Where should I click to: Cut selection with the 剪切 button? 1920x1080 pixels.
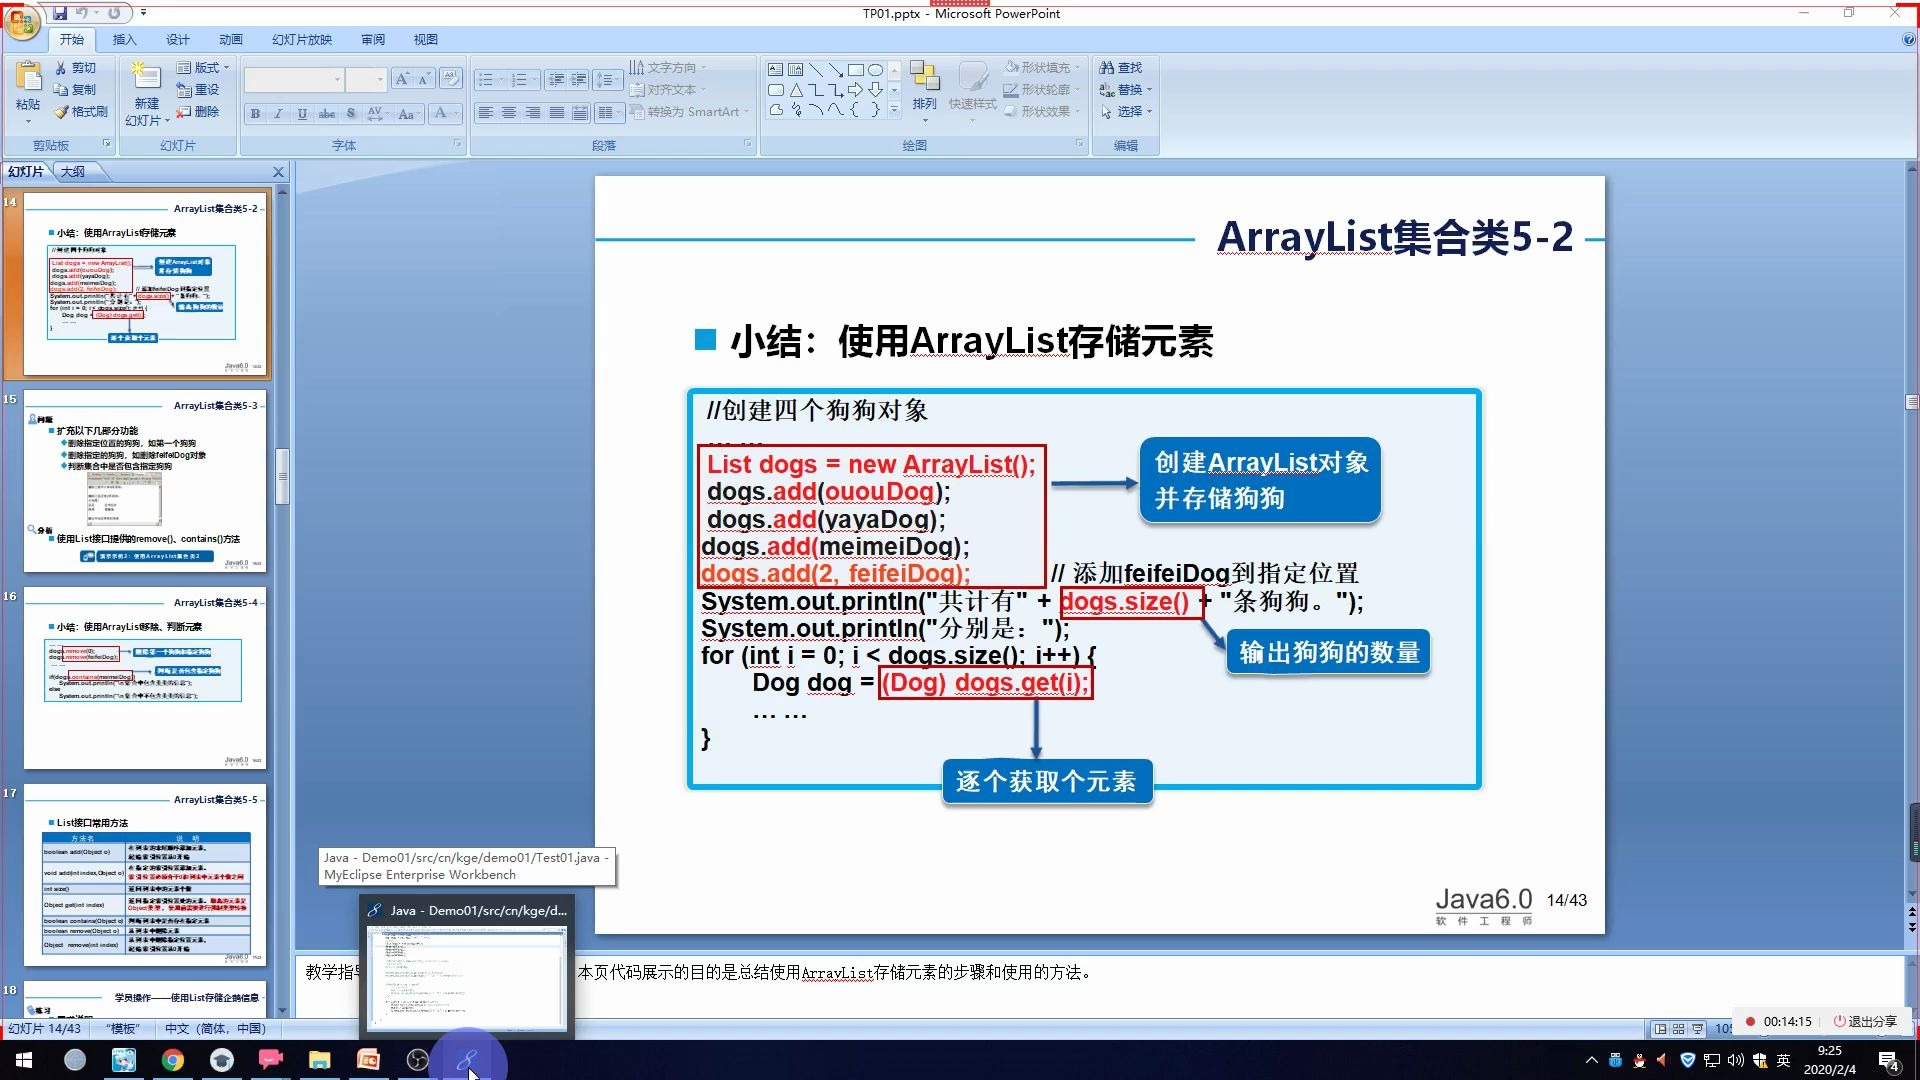[76, 68]
